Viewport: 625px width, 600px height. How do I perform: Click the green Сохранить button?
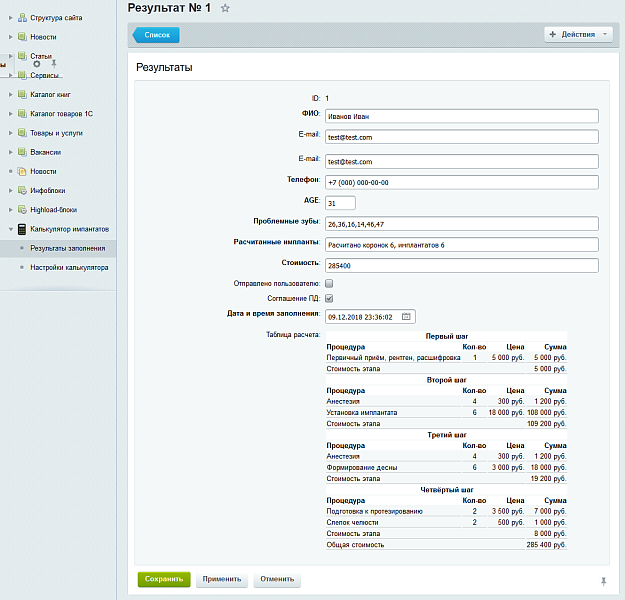pyautogui.click(x=163, y=579)
